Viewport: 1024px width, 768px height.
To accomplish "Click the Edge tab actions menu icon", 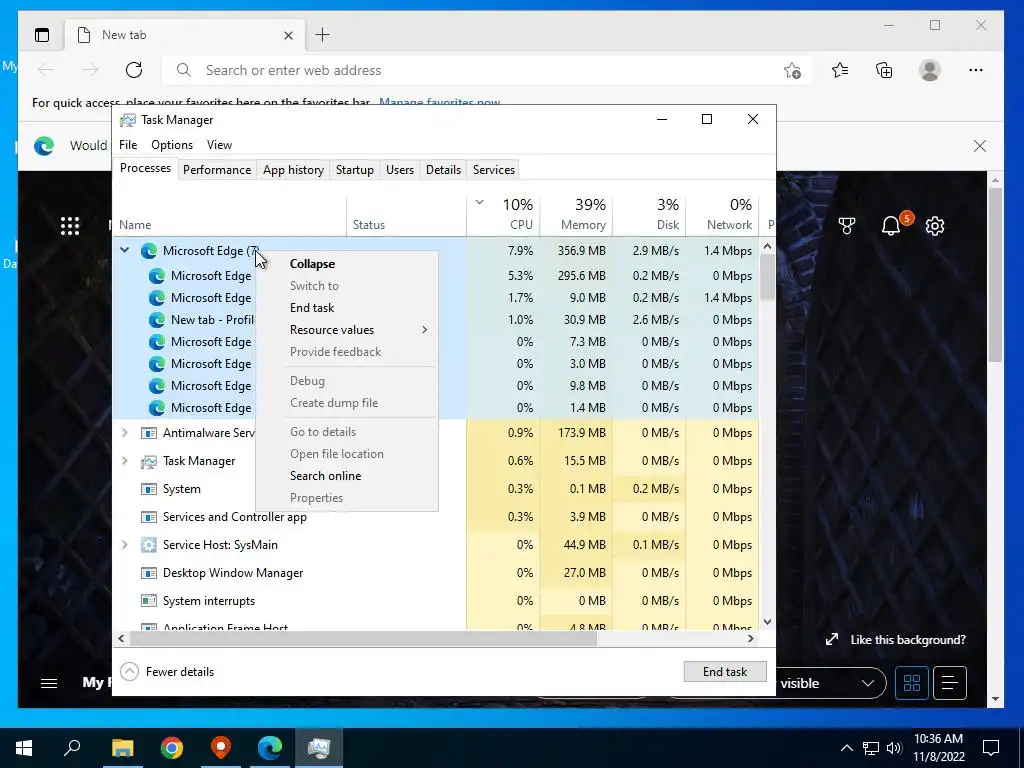I will [42, 35].
